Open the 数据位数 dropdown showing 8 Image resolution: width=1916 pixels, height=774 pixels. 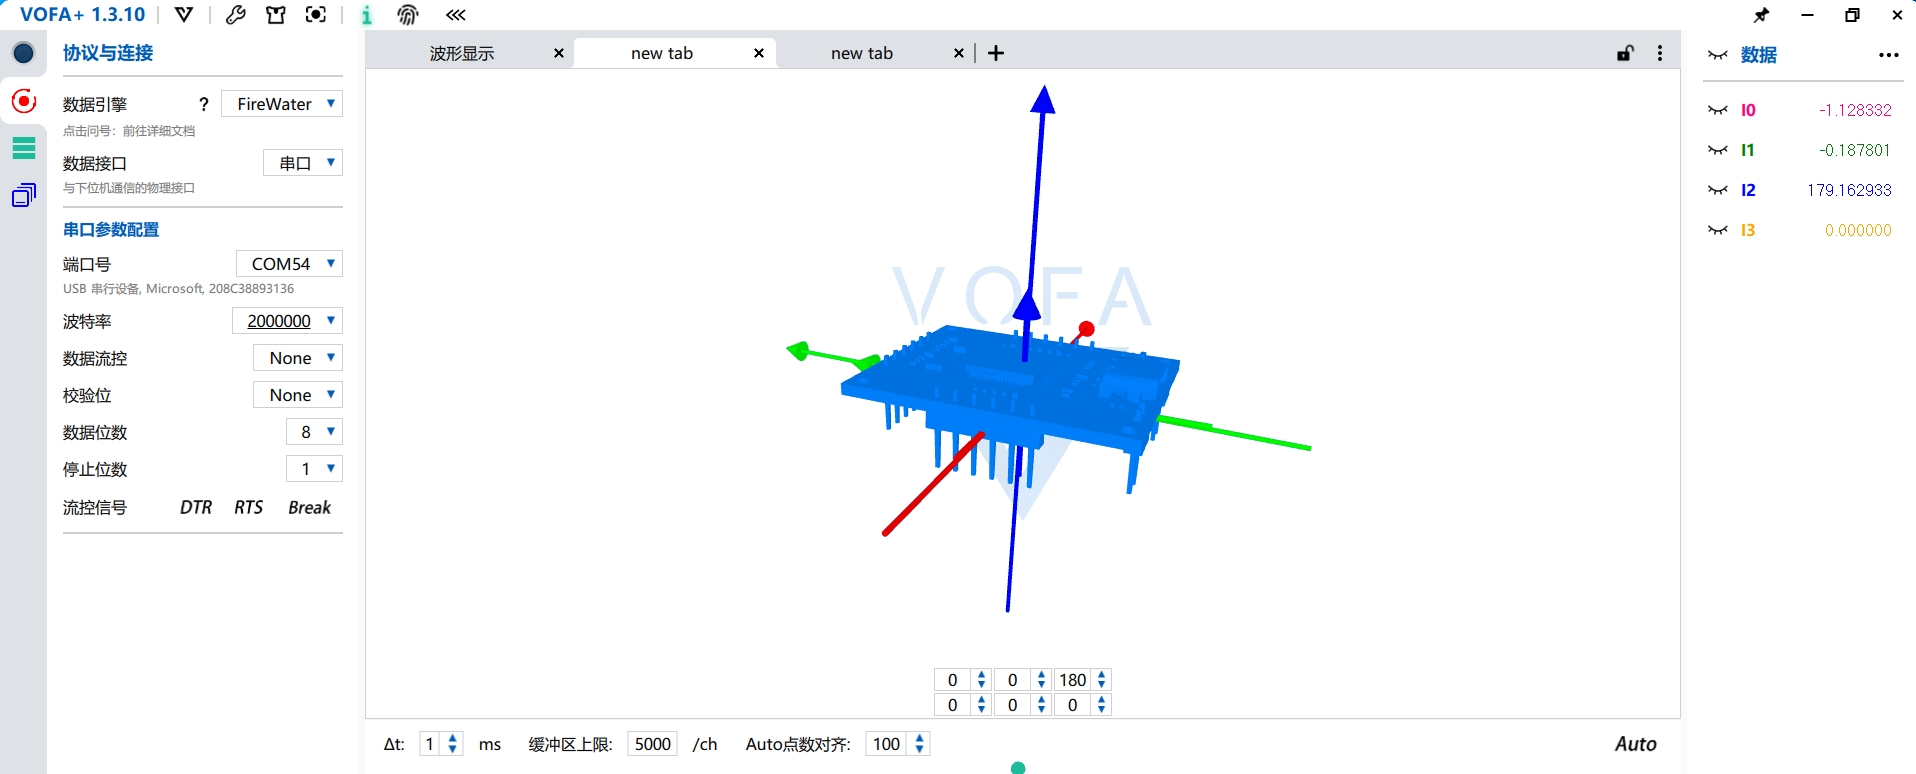coord(315,432)
